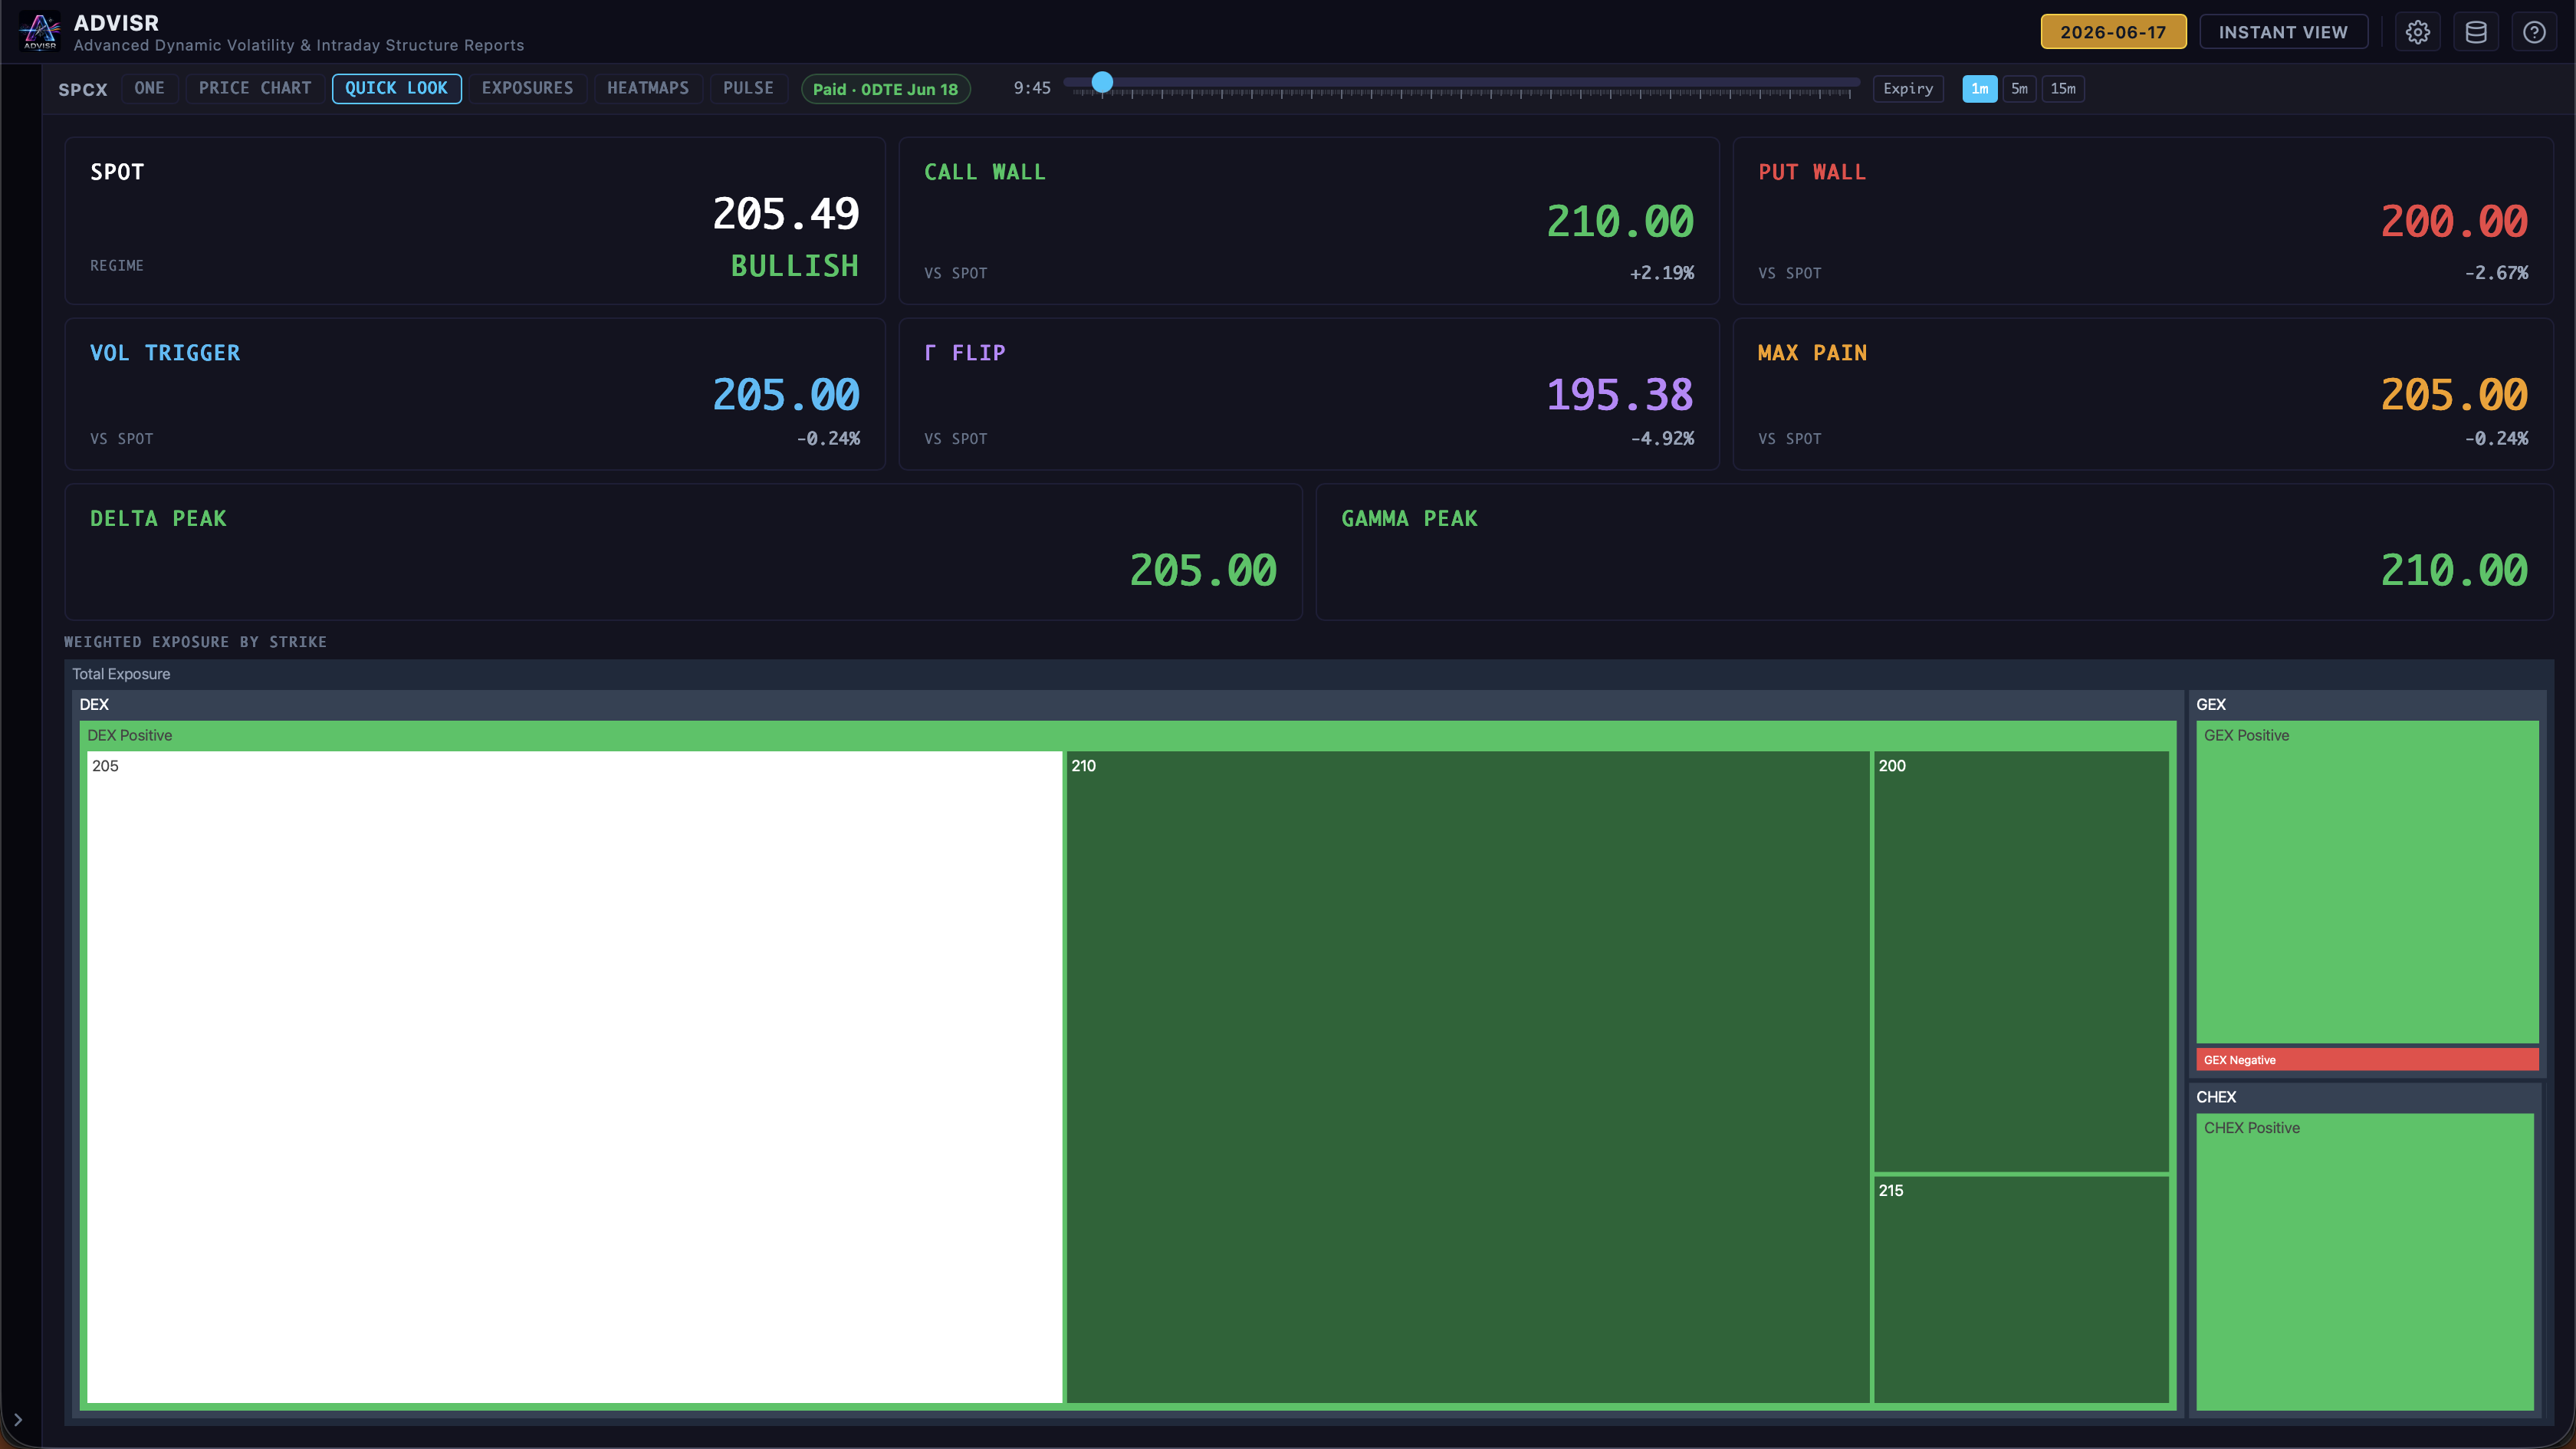Click the DEX Positive group header
Viewport: 2576px width, 1449px height.
(x=1128, y=736)
